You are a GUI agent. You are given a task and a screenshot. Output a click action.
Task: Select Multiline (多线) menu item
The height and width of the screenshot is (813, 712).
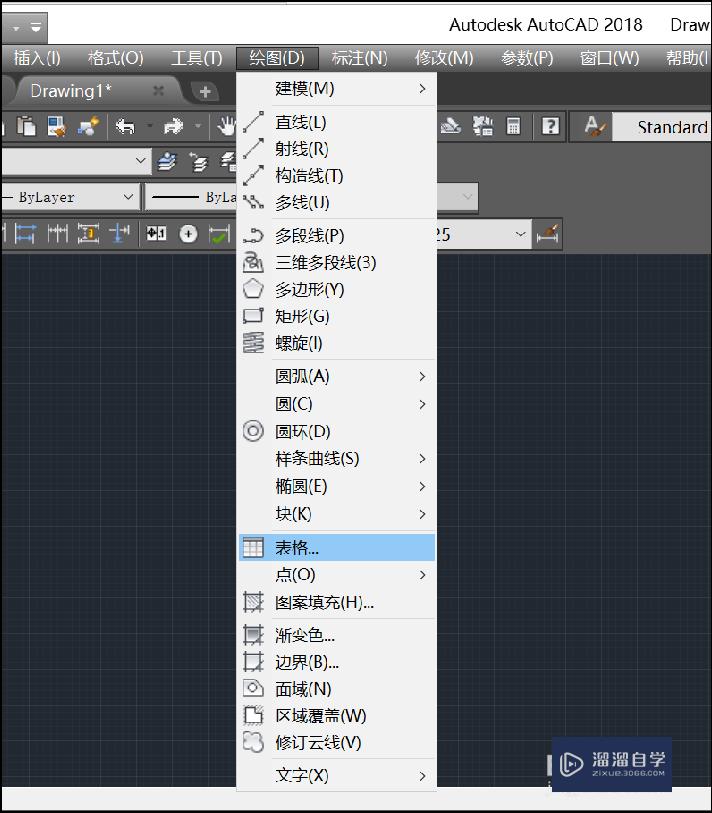[x=336, y=202]
